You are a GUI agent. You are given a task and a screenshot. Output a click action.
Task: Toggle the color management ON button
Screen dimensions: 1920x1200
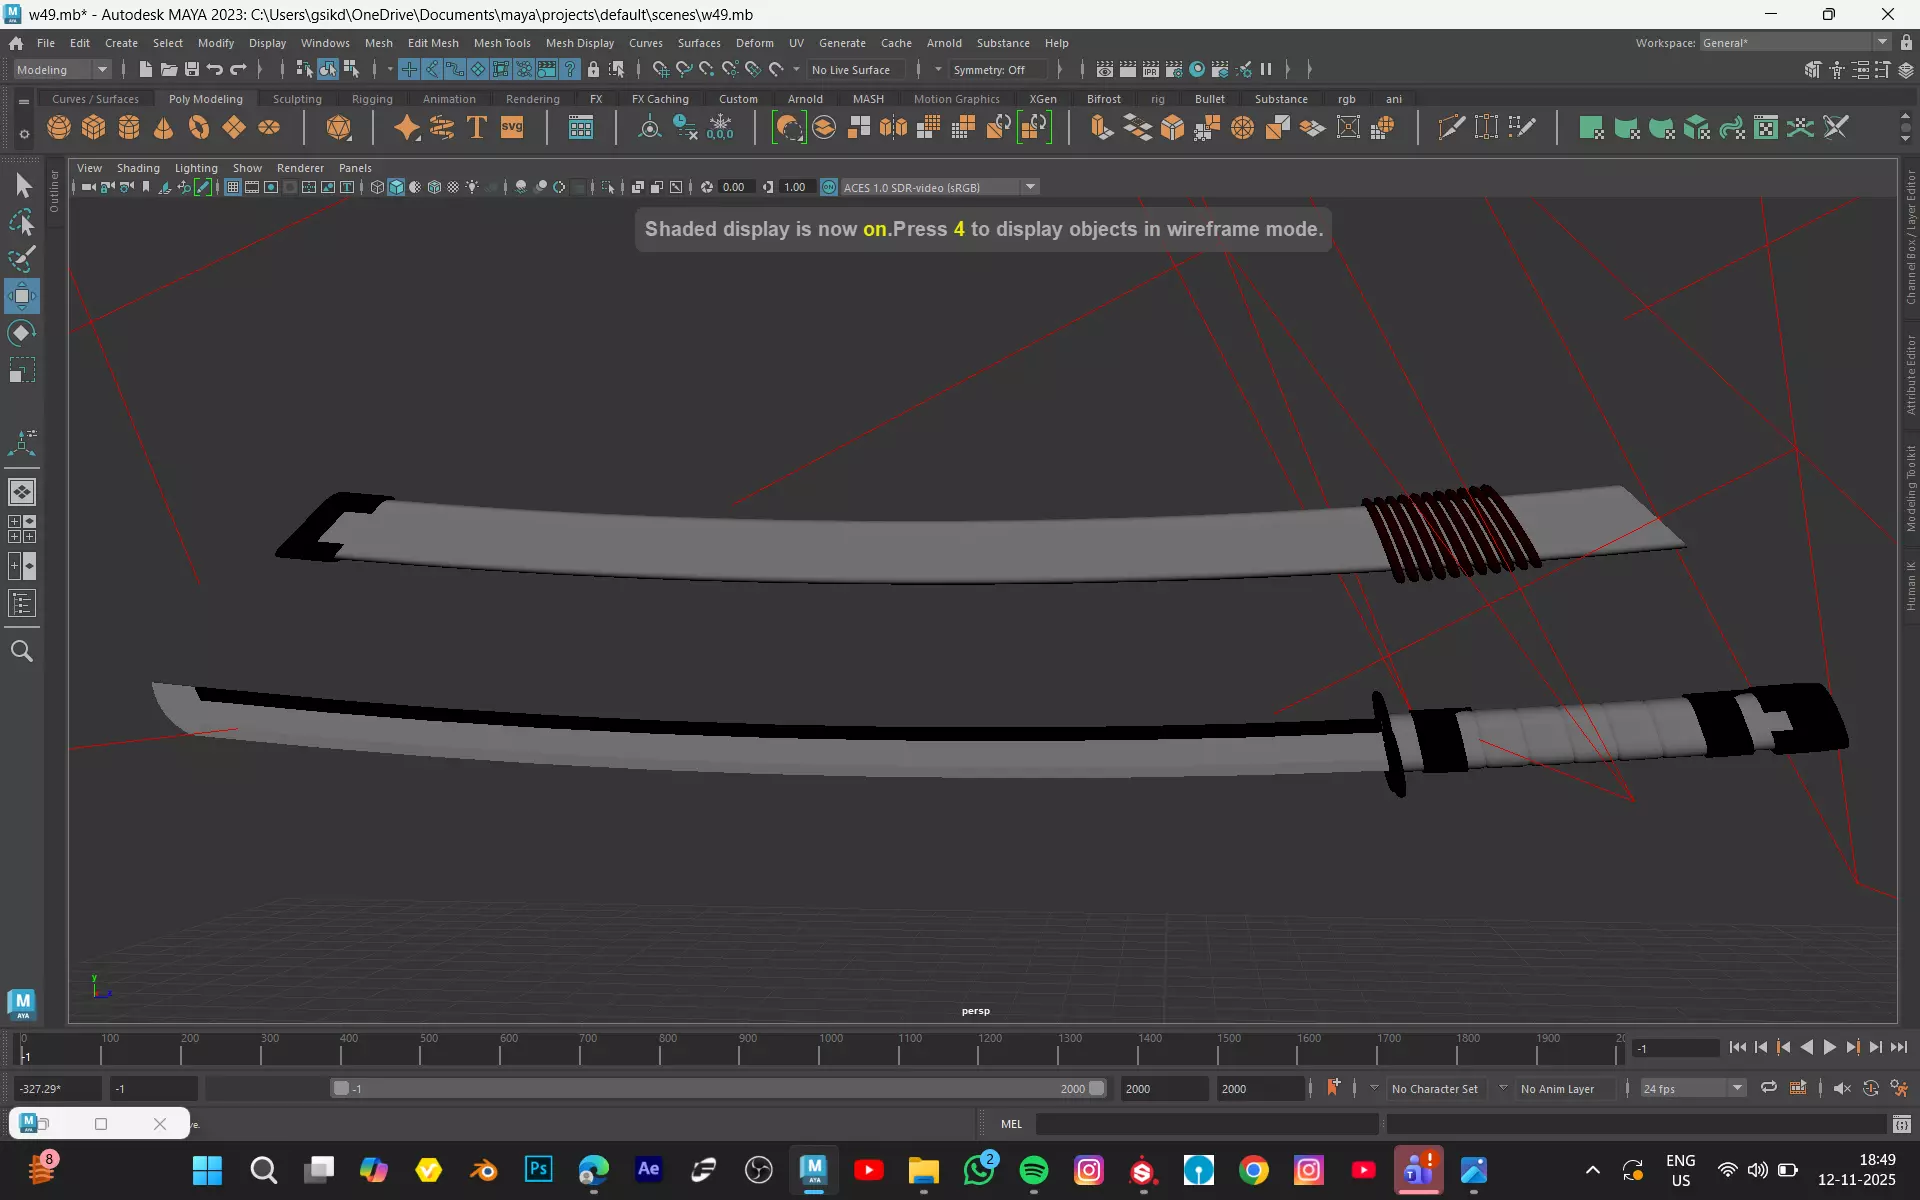point(828,187)
